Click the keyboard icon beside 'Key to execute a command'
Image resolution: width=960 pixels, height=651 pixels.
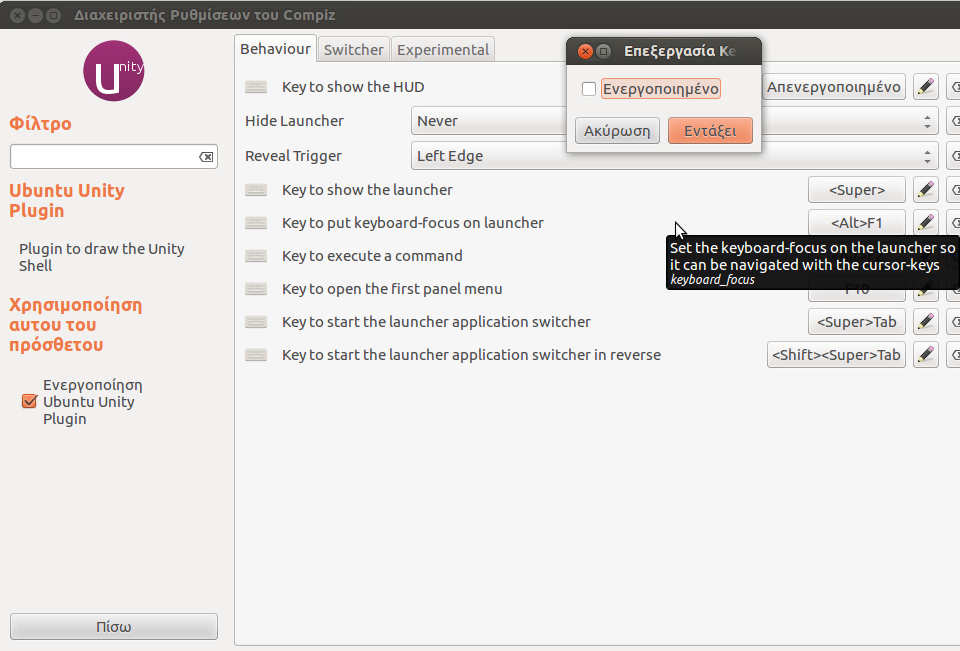click(256, 256)
